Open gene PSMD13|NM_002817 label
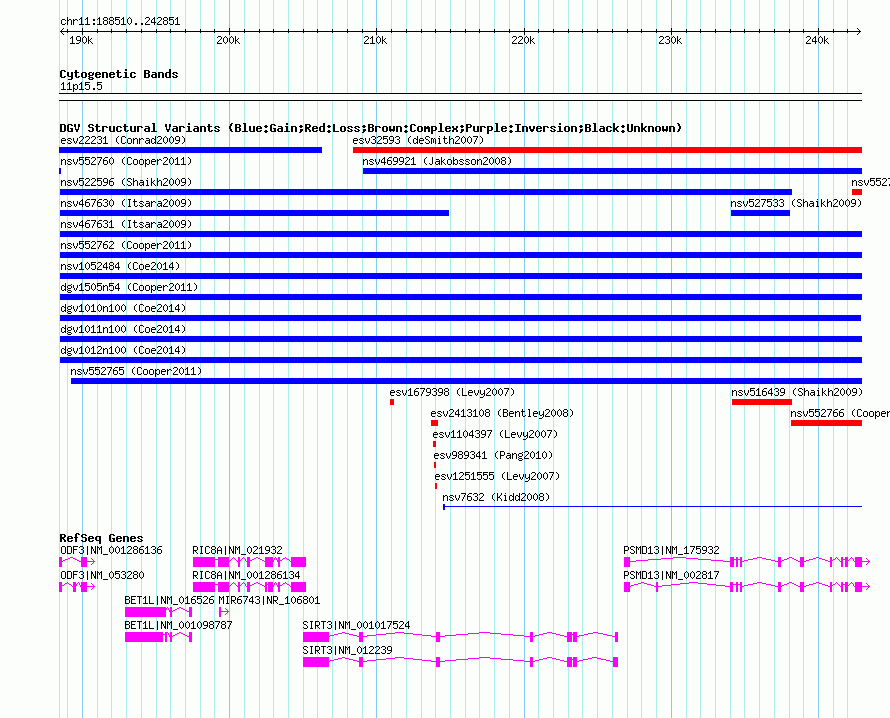Screen dimensions: 890x718 click(671, 576)
